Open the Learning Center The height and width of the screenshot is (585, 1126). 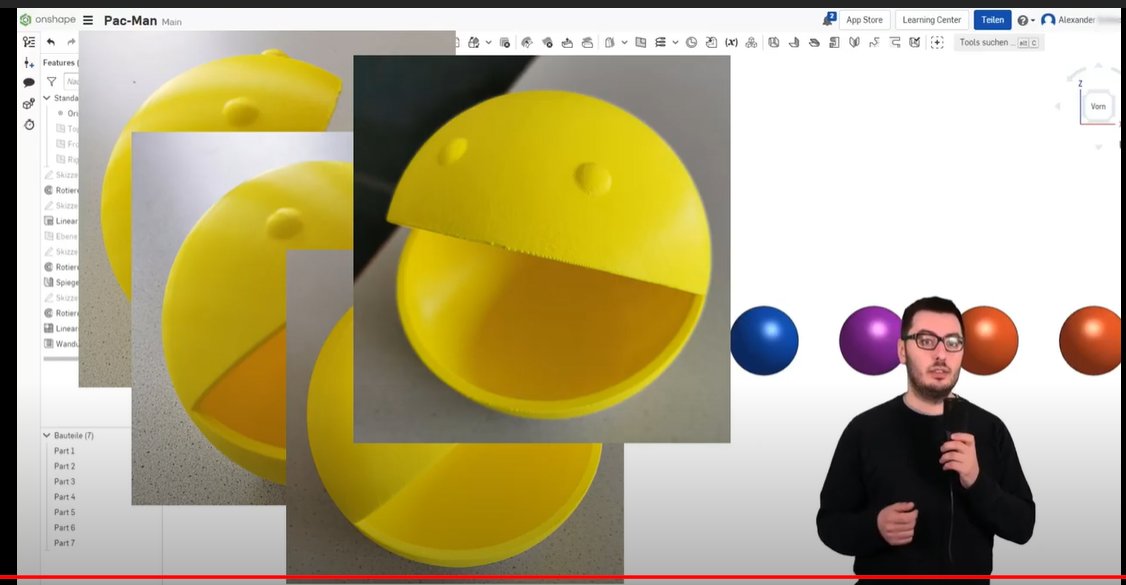pos(931,20)
